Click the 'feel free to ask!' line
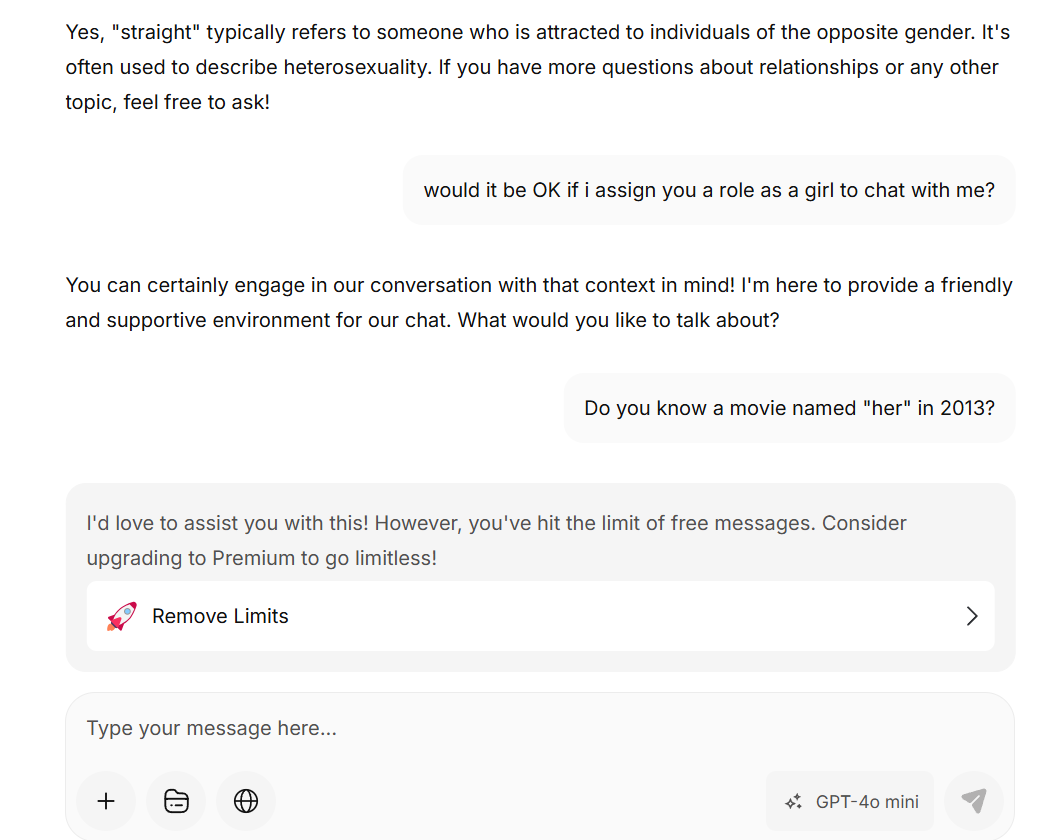1041x840 pixels. click(x=197, y=102)
